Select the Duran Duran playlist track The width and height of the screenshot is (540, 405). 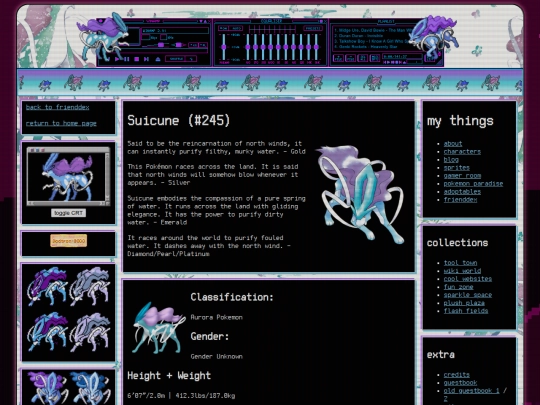tap(359, 36)
